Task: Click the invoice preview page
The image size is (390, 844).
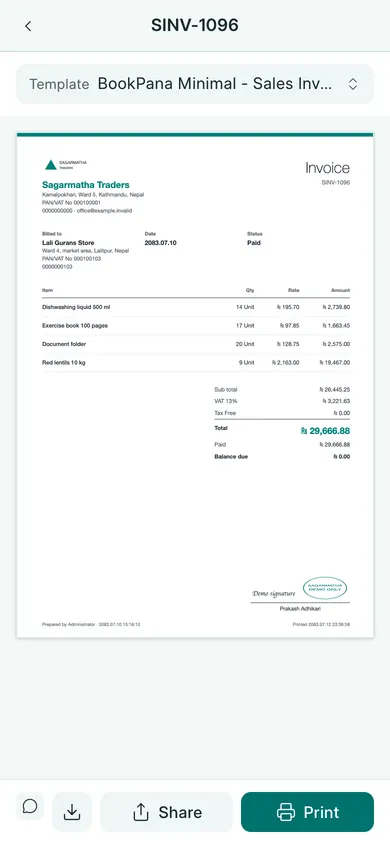Action: coord(195,385)
